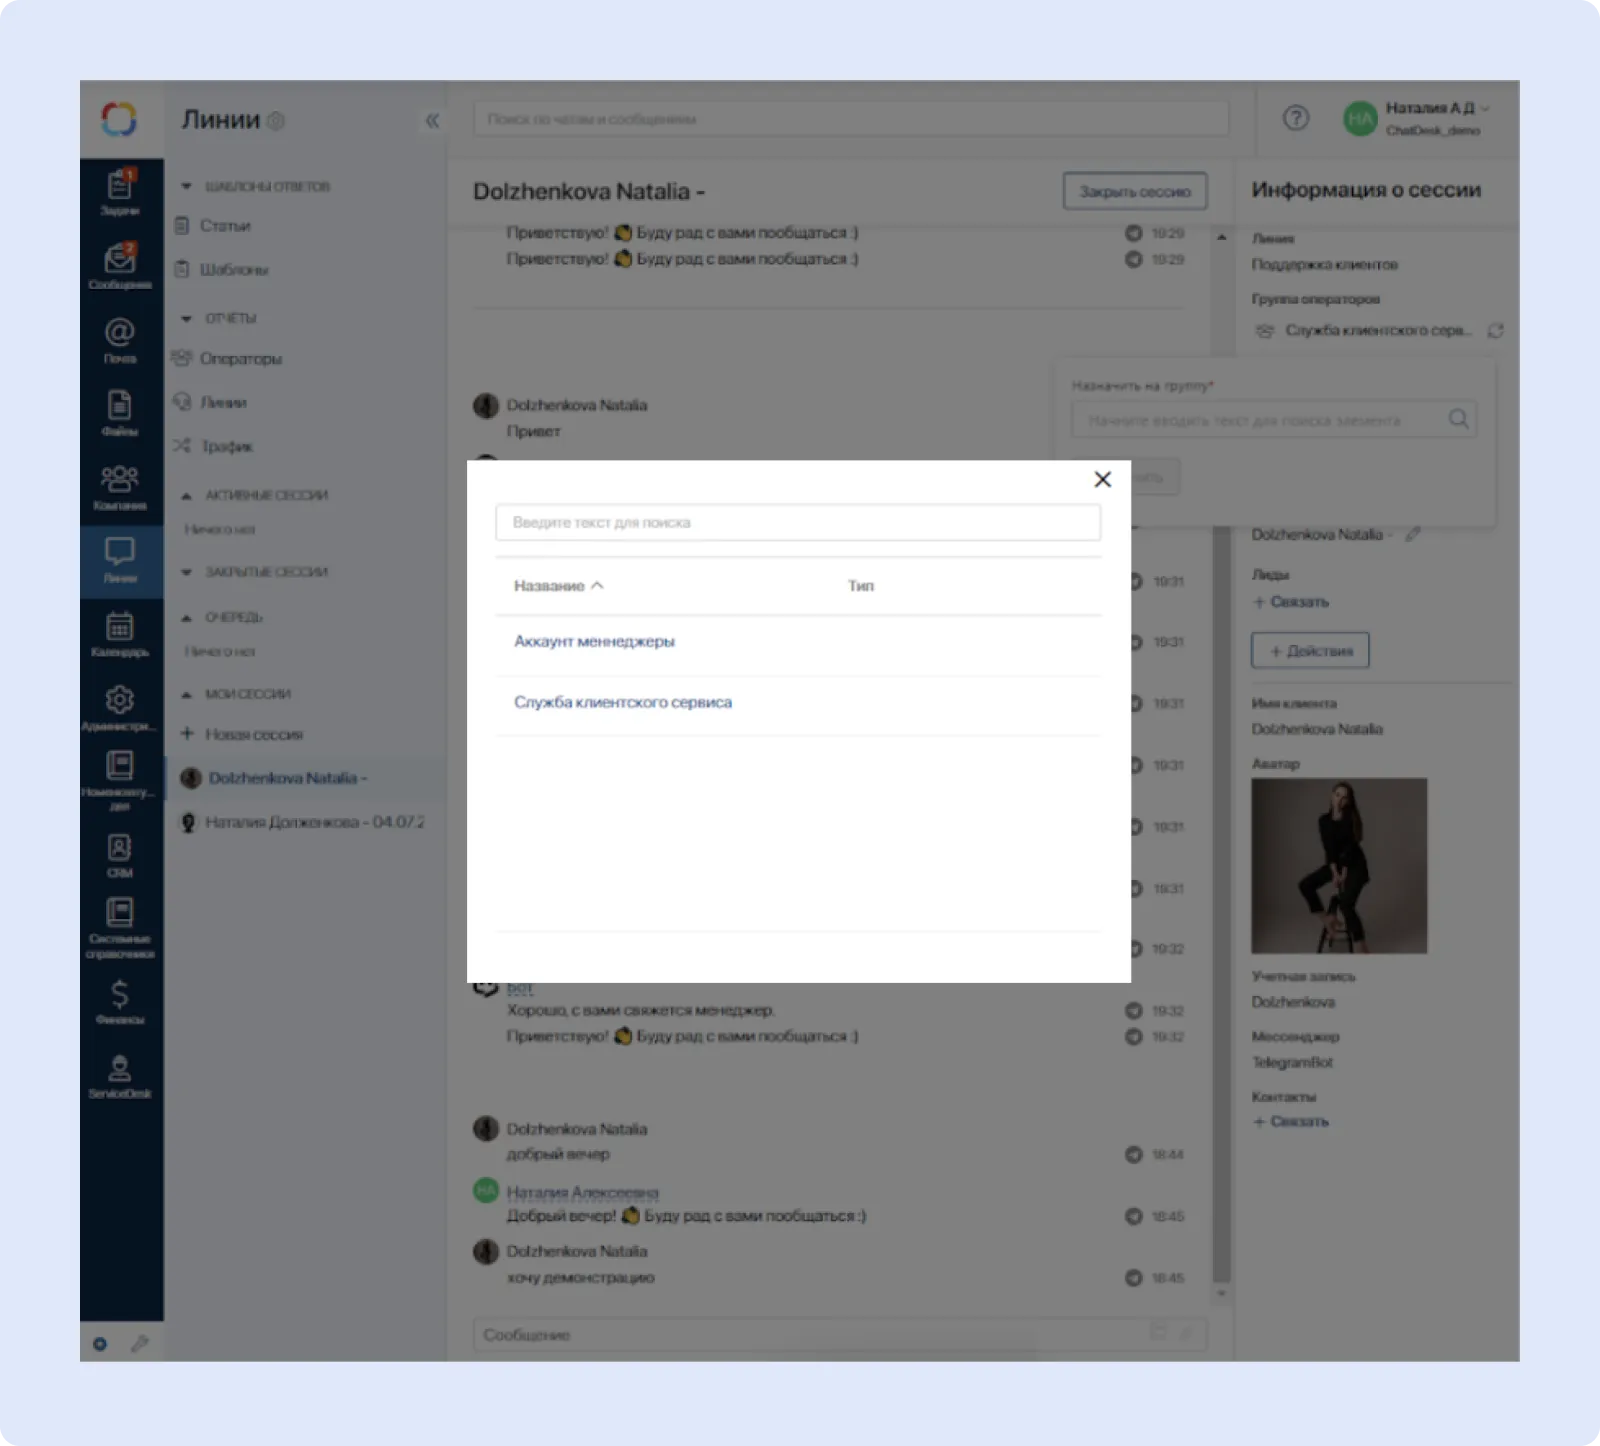The width and height of the screenshot is (1600, 1446).
Task: Open the Действия button menu
Action: (1310, 651)
